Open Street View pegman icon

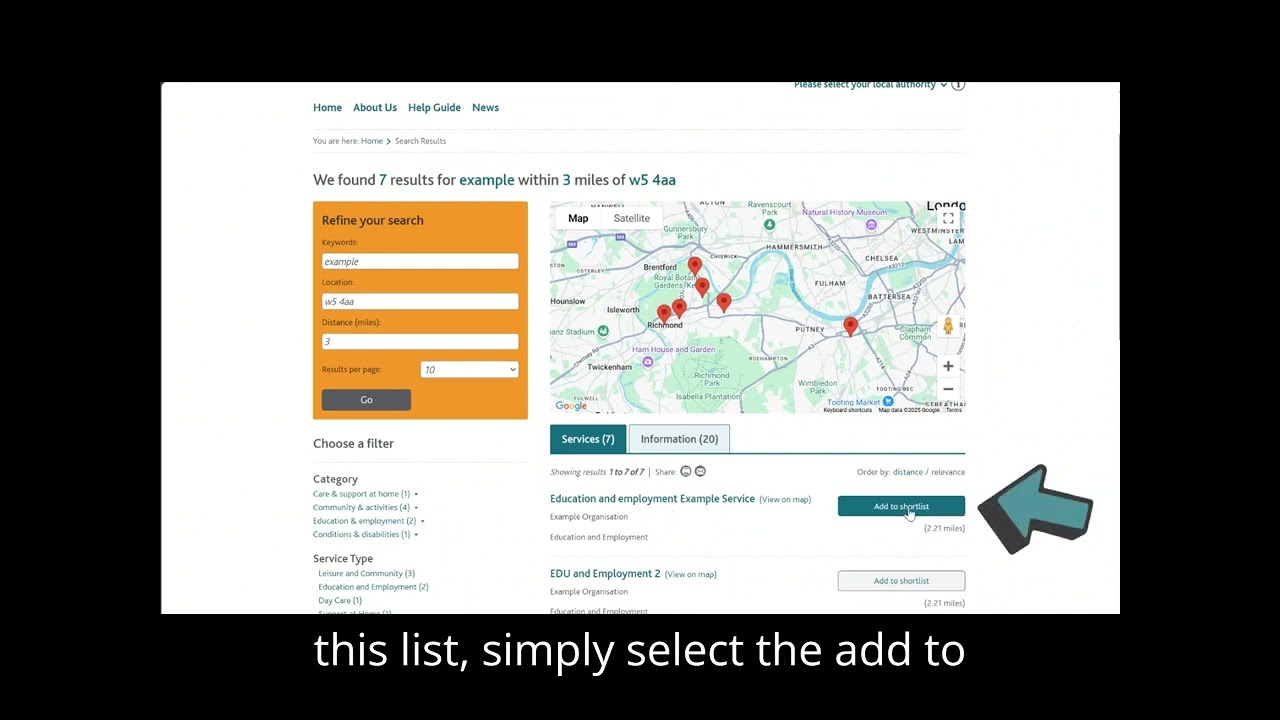pyautogui.click(x=948, y=326)
